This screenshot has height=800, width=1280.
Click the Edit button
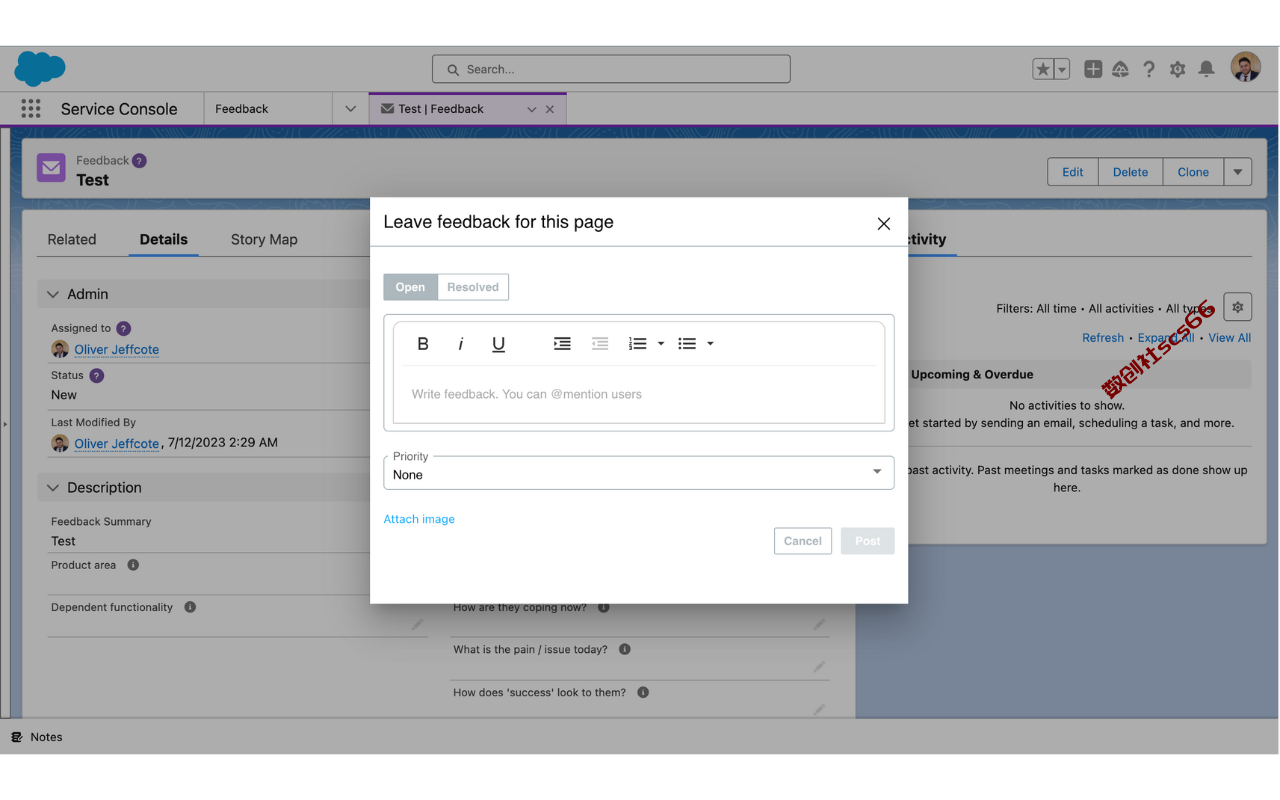pos(1073,172)
